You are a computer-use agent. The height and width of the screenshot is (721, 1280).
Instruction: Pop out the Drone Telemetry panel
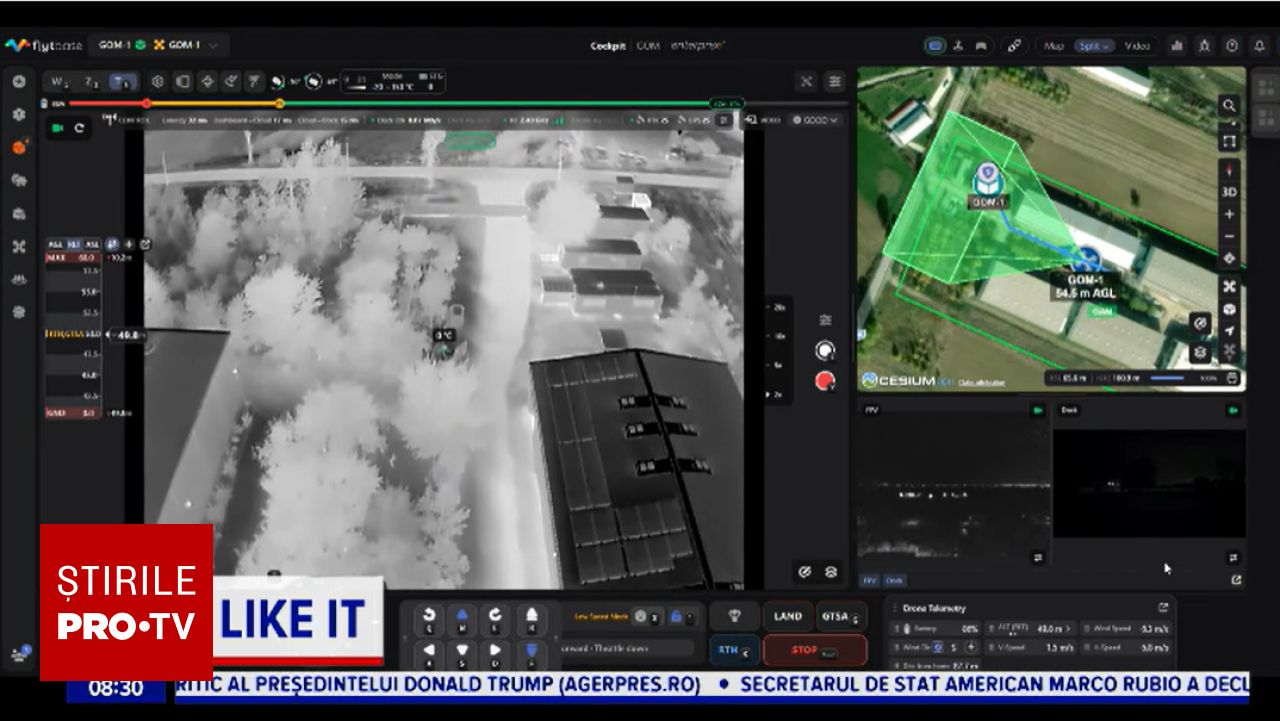click(1163, 607)
